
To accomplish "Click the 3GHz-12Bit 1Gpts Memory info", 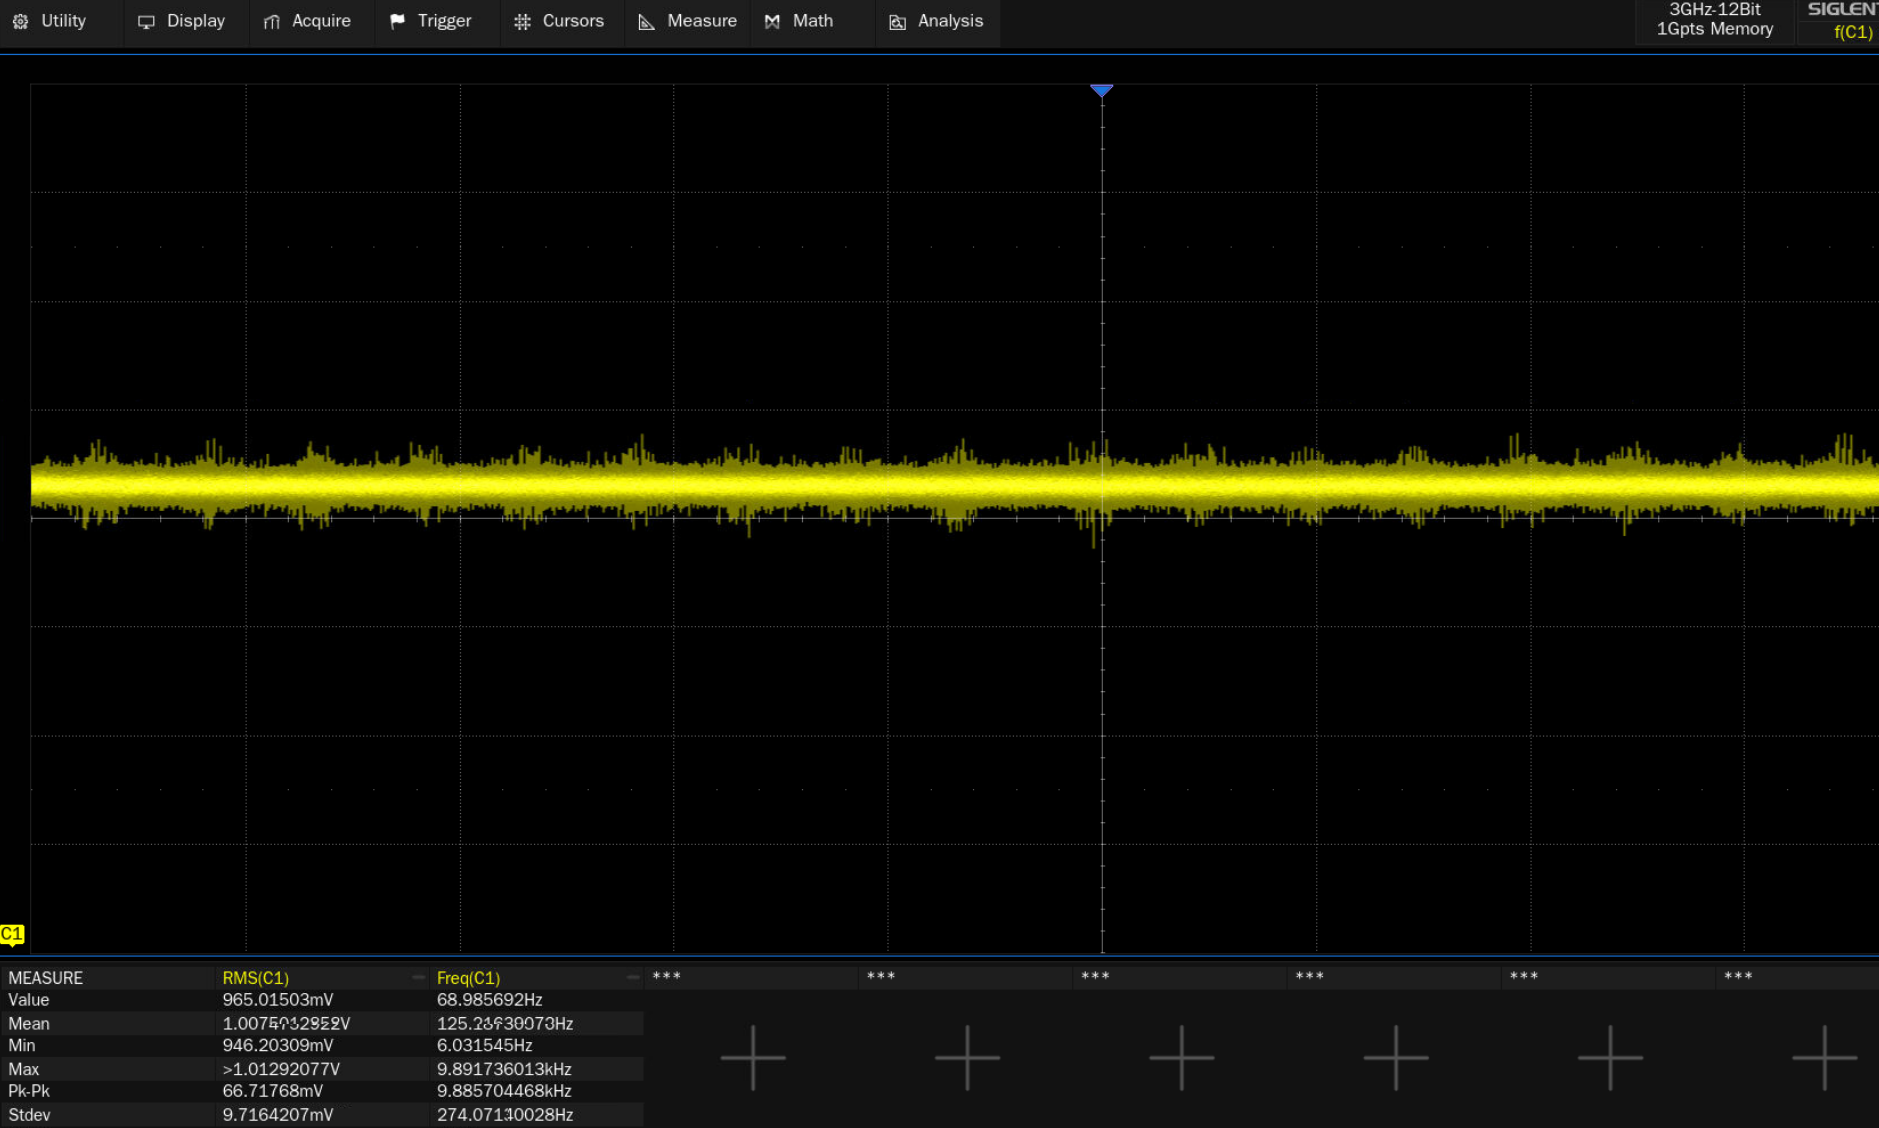I will pos(1714,20).
